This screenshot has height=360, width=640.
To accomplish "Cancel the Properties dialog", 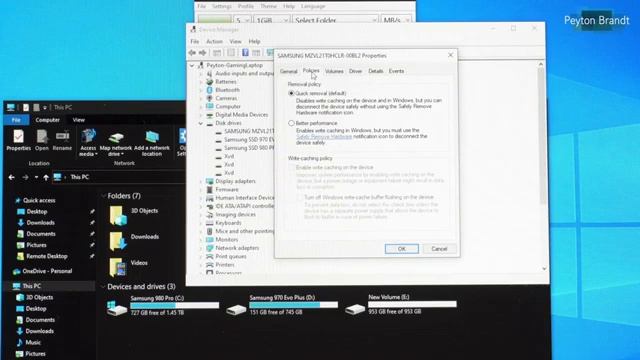I will click(x=439, y=249).
